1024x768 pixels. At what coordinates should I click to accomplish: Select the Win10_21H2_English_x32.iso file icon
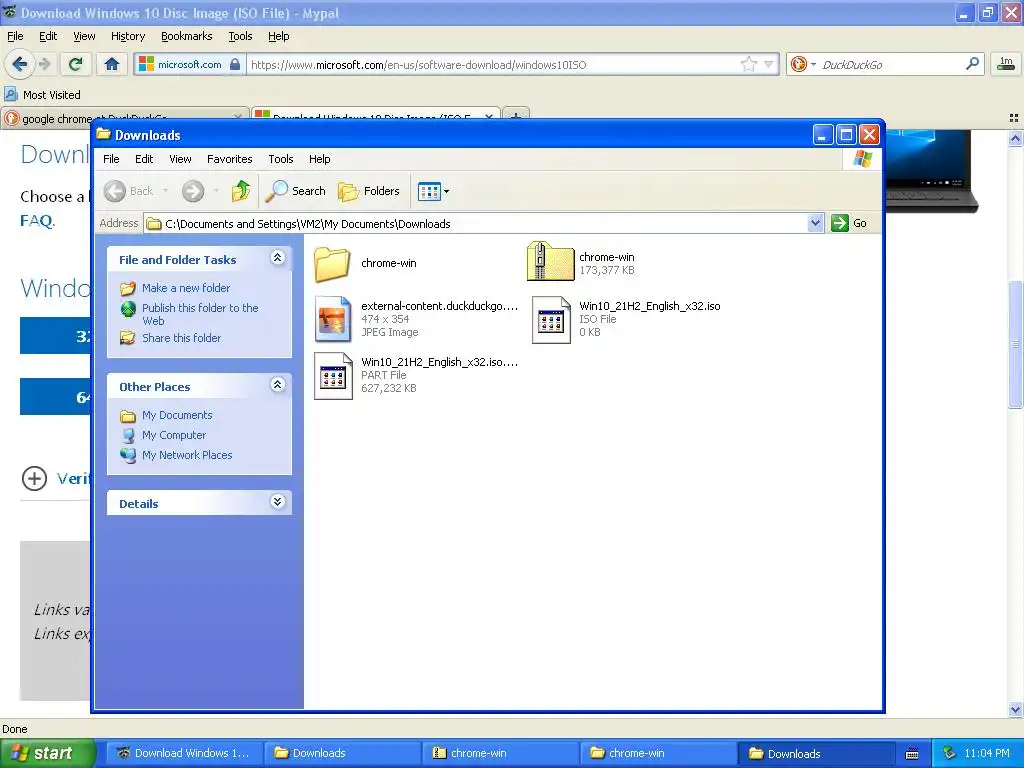pyautogui.click(x=551, y=319)
